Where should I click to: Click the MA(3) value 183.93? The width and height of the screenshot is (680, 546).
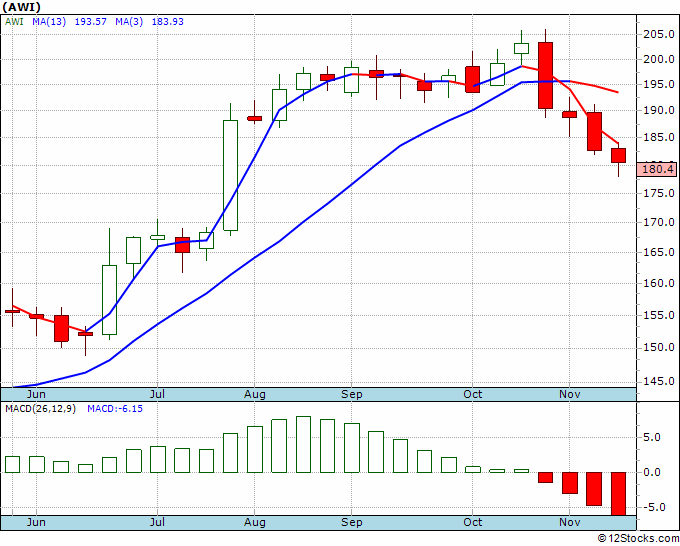(167, 21)
